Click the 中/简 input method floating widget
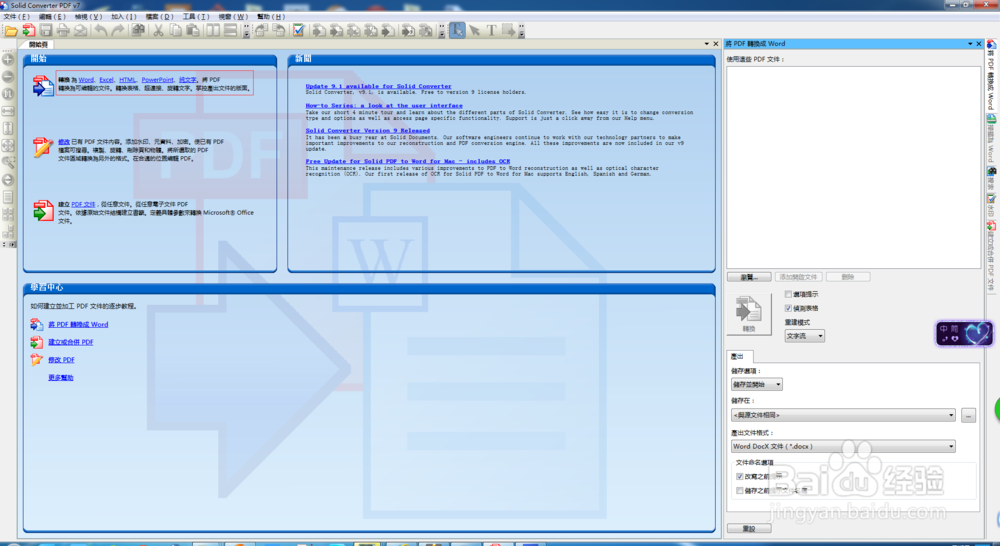Image resolution: width=1000 pixels, height=546 pixels. click(x=964, y=334)
